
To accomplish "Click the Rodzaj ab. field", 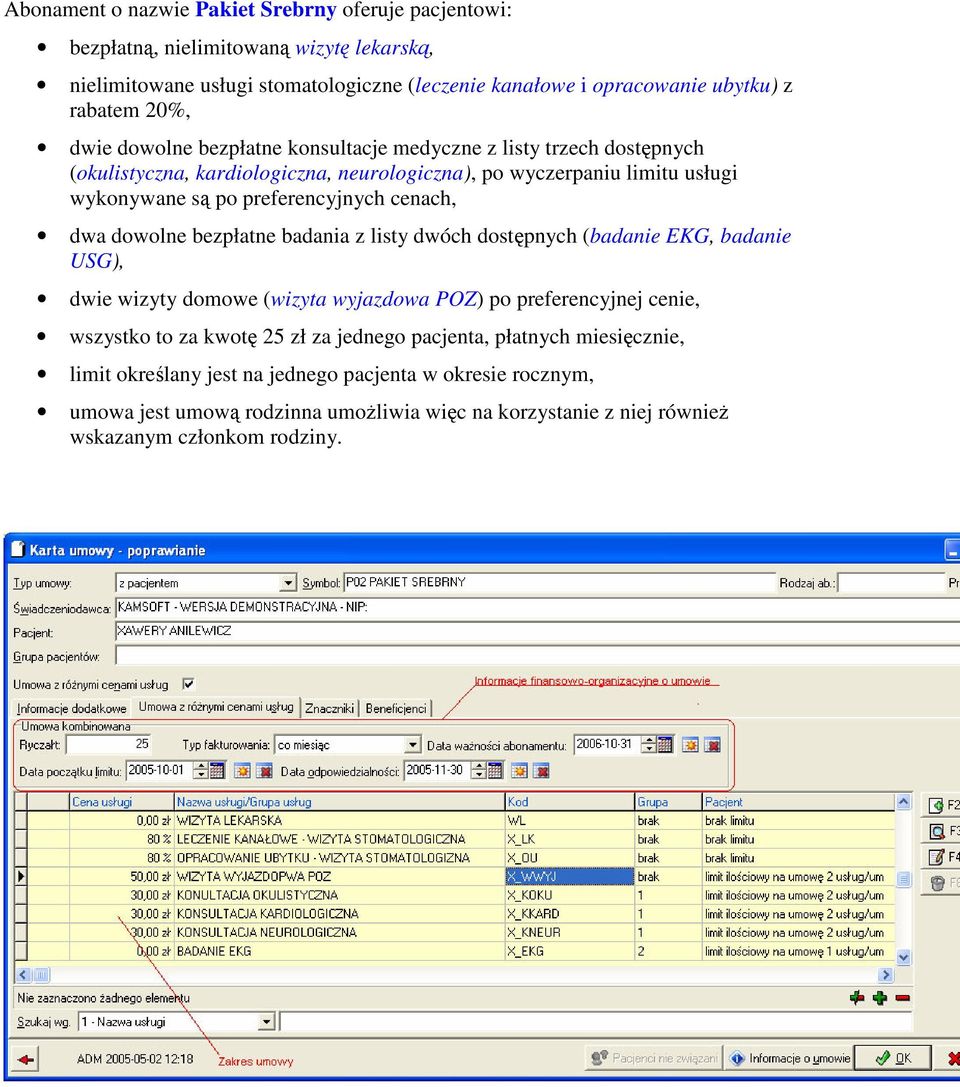I will pyautogui.click(x=891, y=583).
